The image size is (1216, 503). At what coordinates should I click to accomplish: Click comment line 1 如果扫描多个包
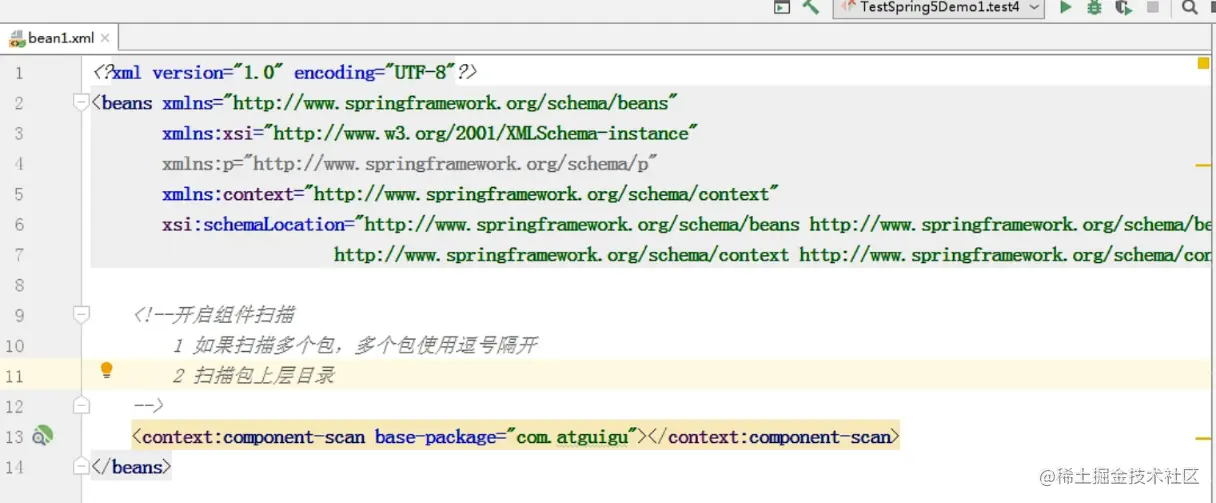tap(355, 345)
